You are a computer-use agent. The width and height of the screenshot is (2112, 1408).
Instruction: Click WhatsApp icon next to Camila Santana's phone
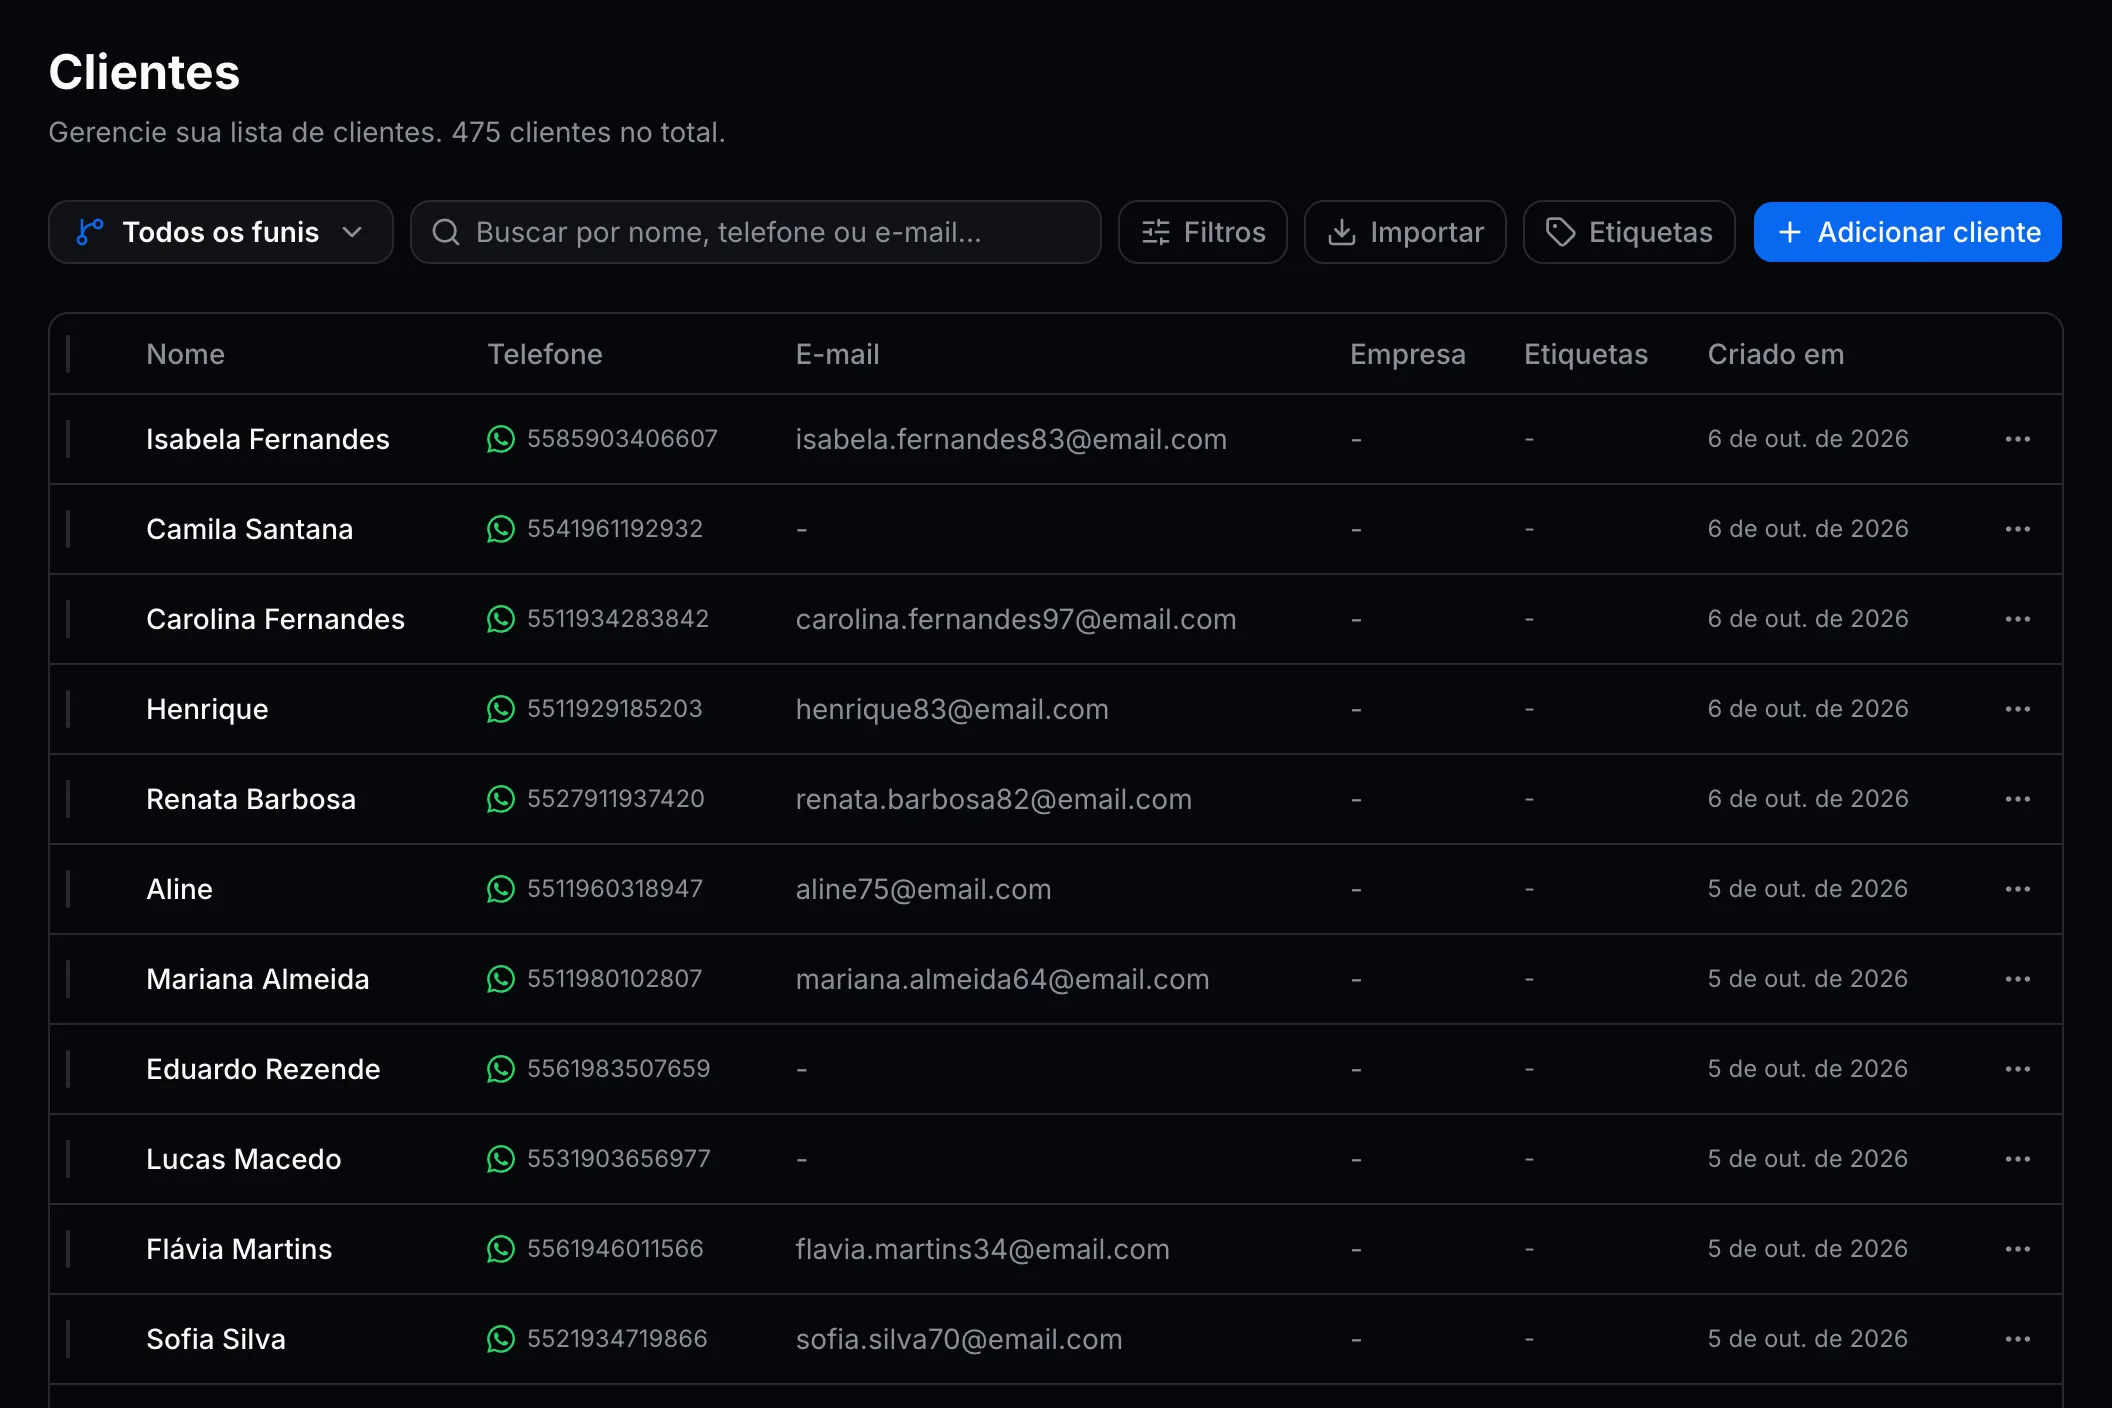[x=500, y=529]
